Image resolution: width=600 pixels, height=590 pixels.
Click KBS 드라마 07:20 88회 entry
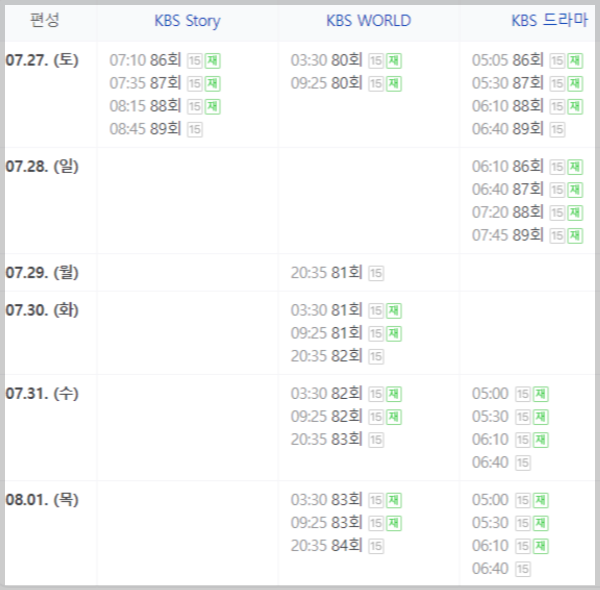(508, 212)
